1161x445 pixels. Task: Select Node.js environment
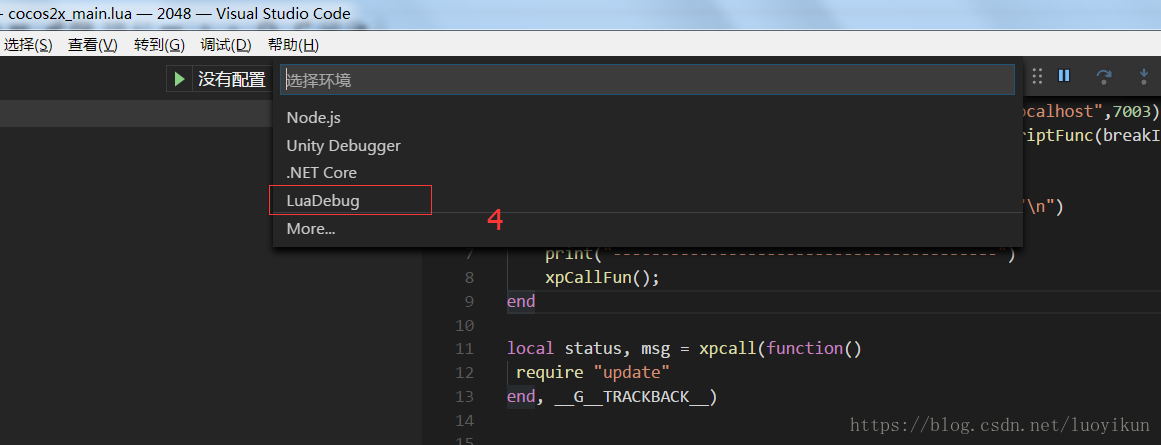pyautogui.click(x=648, y=117)
